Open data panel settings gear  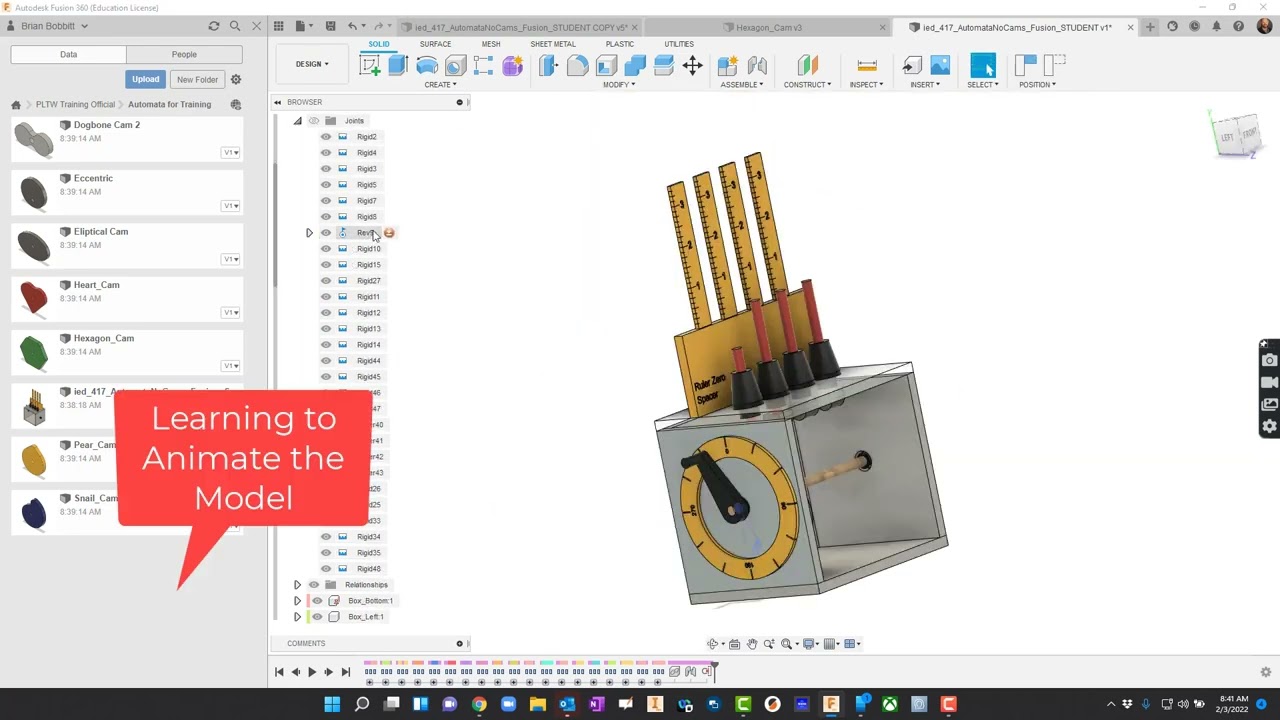click(x=236, y=79)
